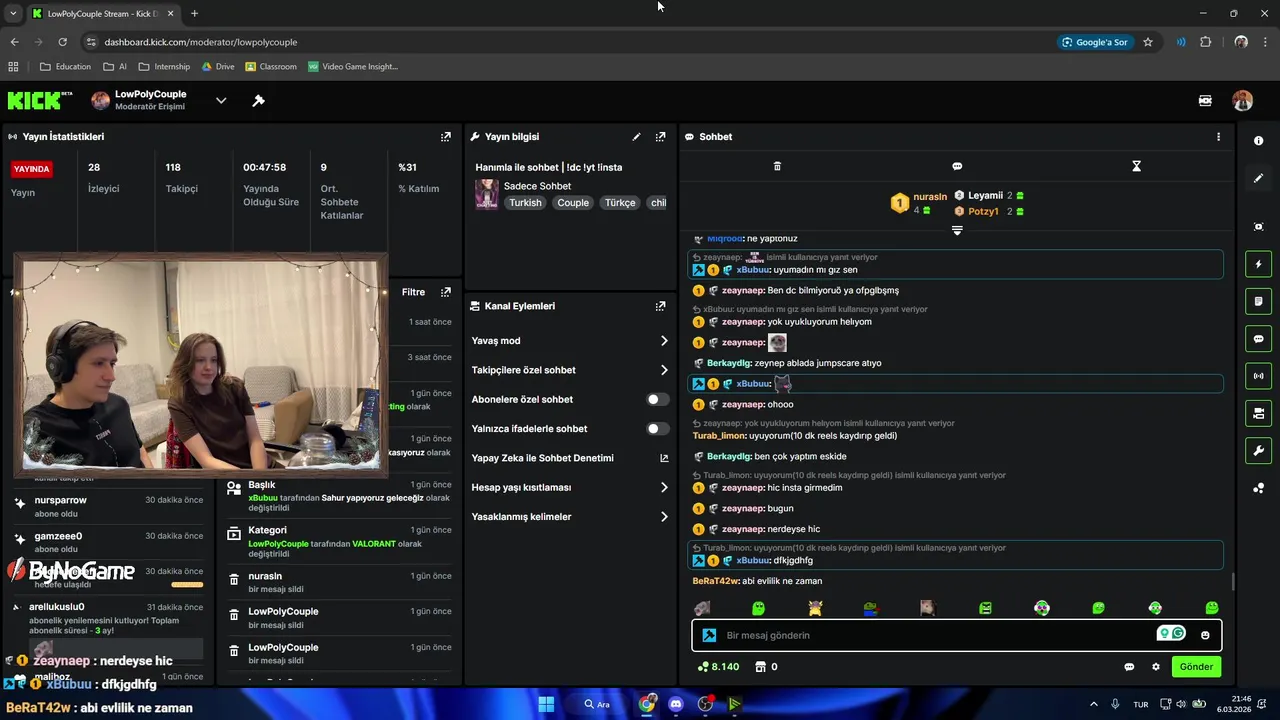The height and width of the screenshot is (720, 1280).
Task: Pop out the Yayın İstatistikleri panel
Action: click(x=446, y=137)
